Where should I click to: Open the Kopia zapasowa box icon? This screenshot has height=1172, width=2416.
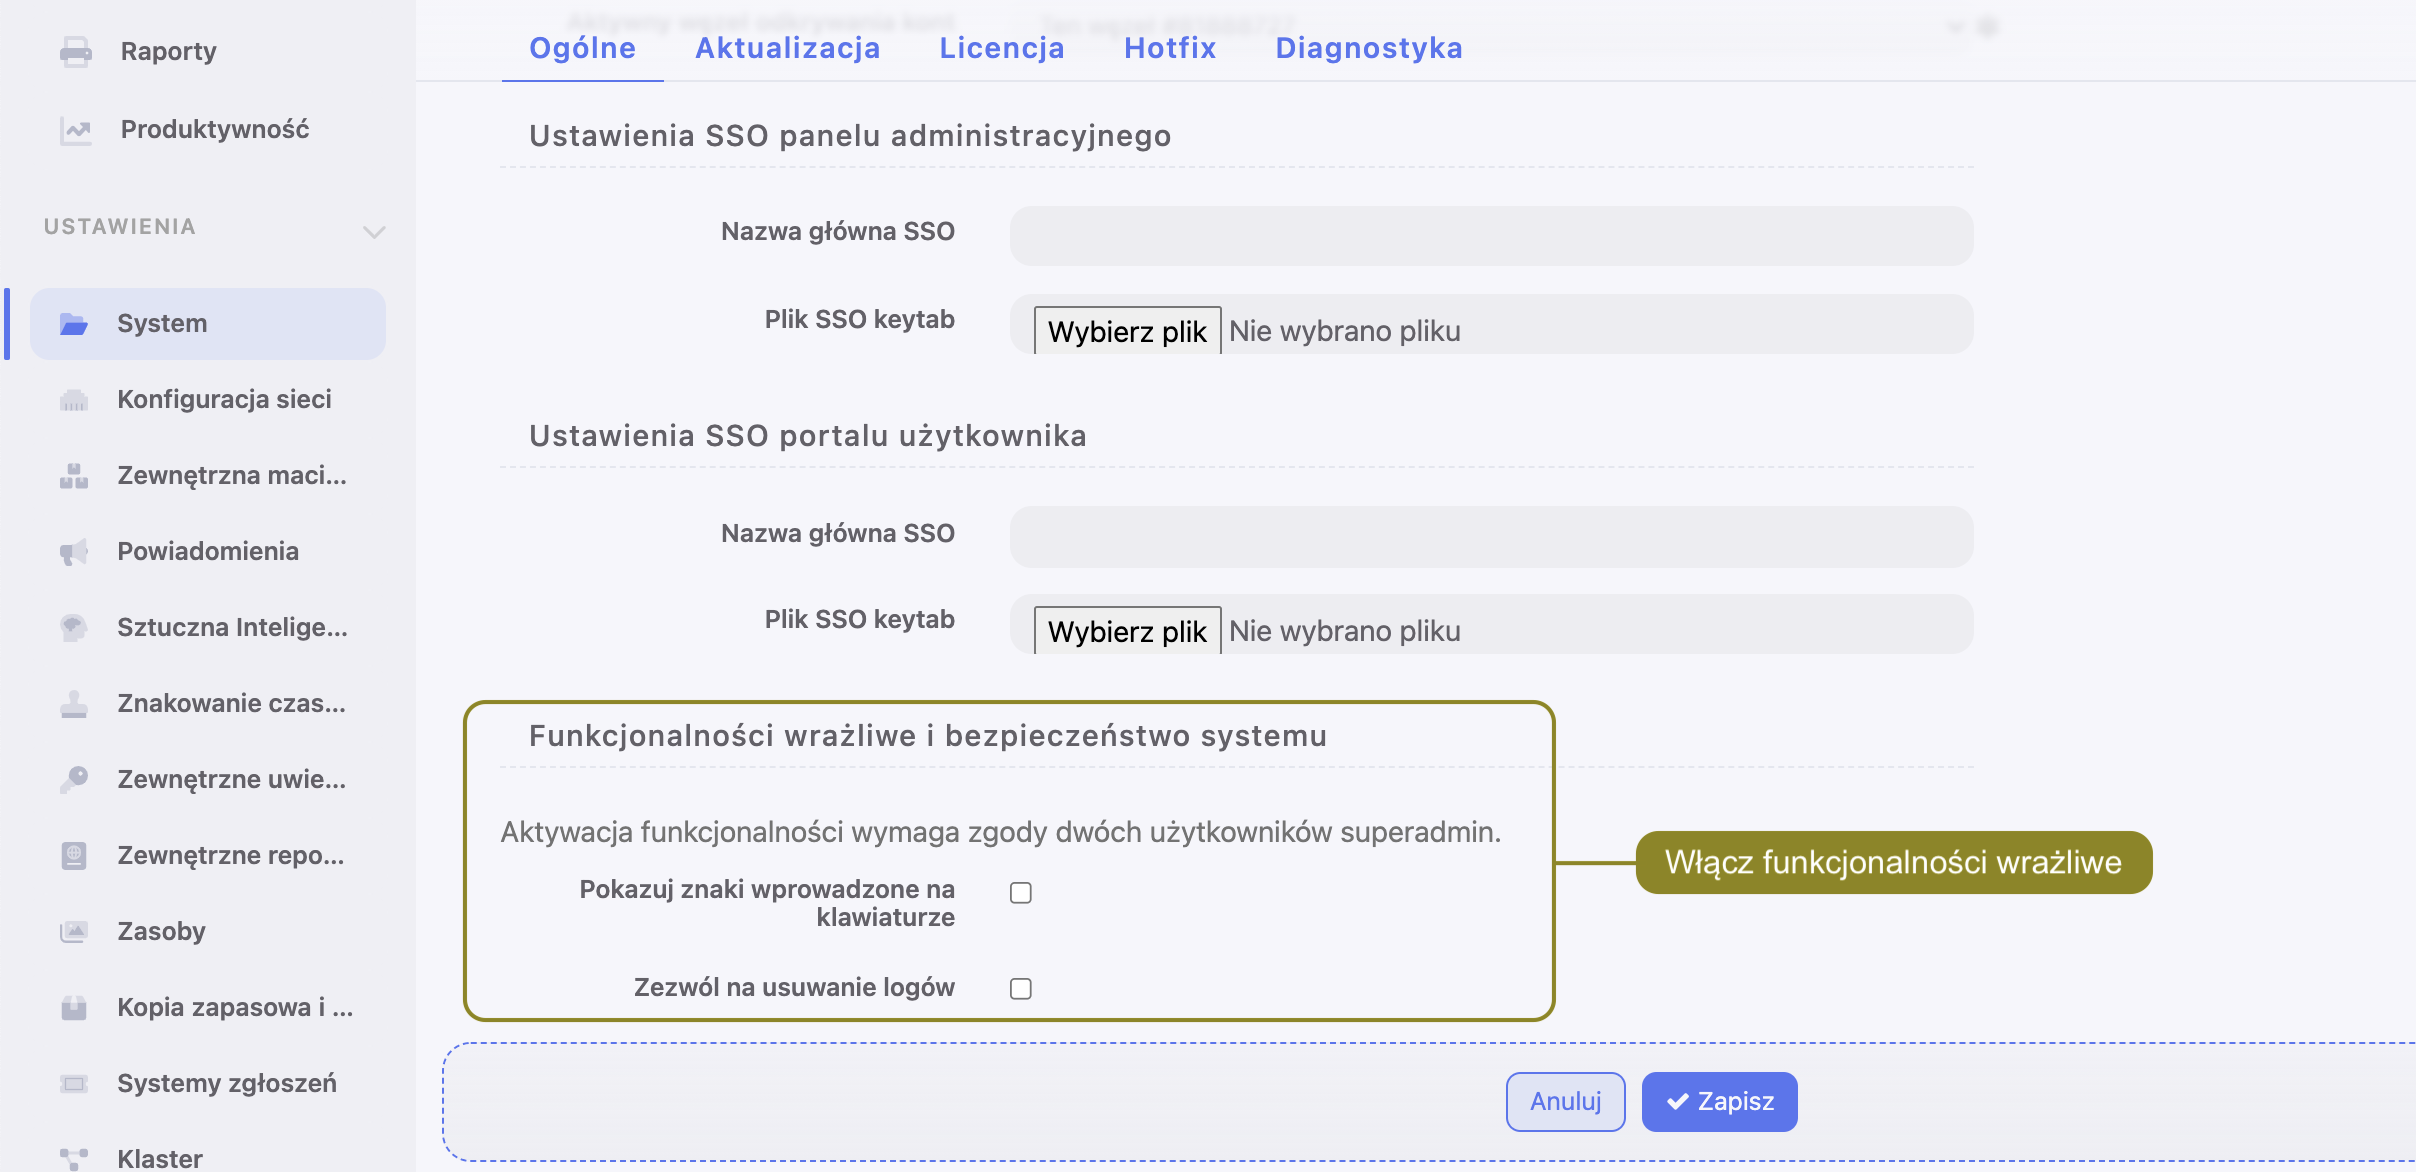tap(74, 1008)
